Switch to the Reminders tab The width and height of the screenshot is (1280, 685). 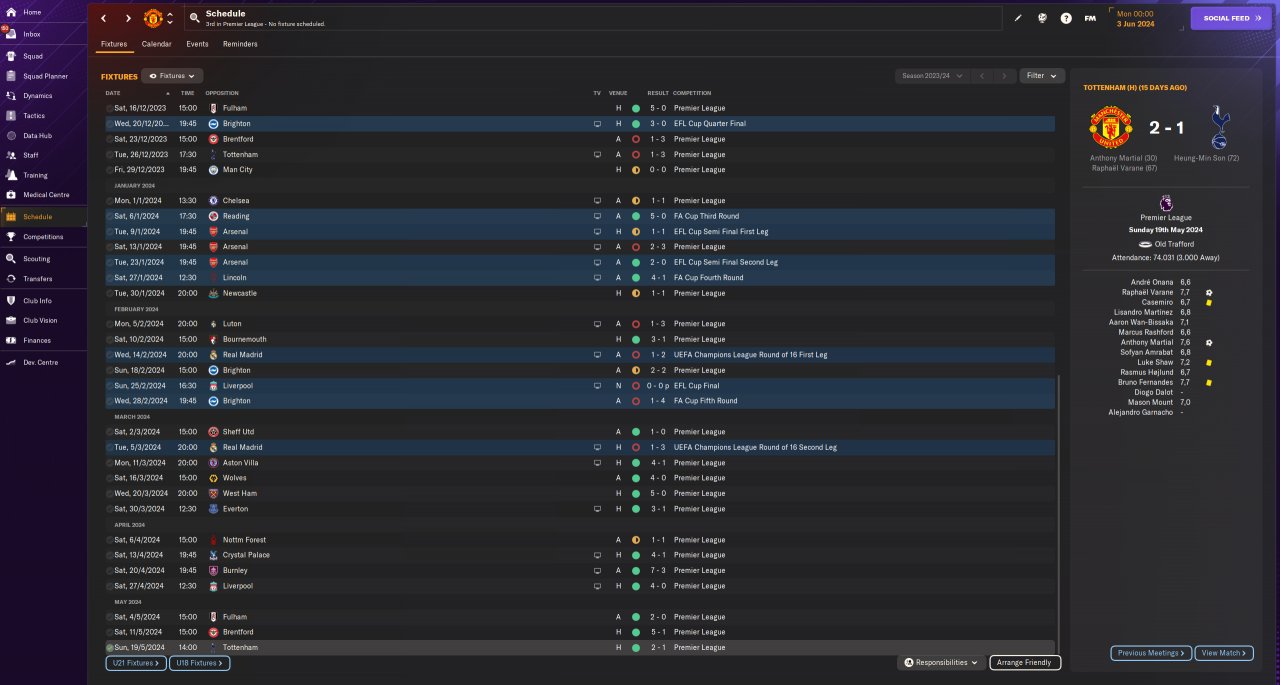pyautogui.click(x=240, y=44)
